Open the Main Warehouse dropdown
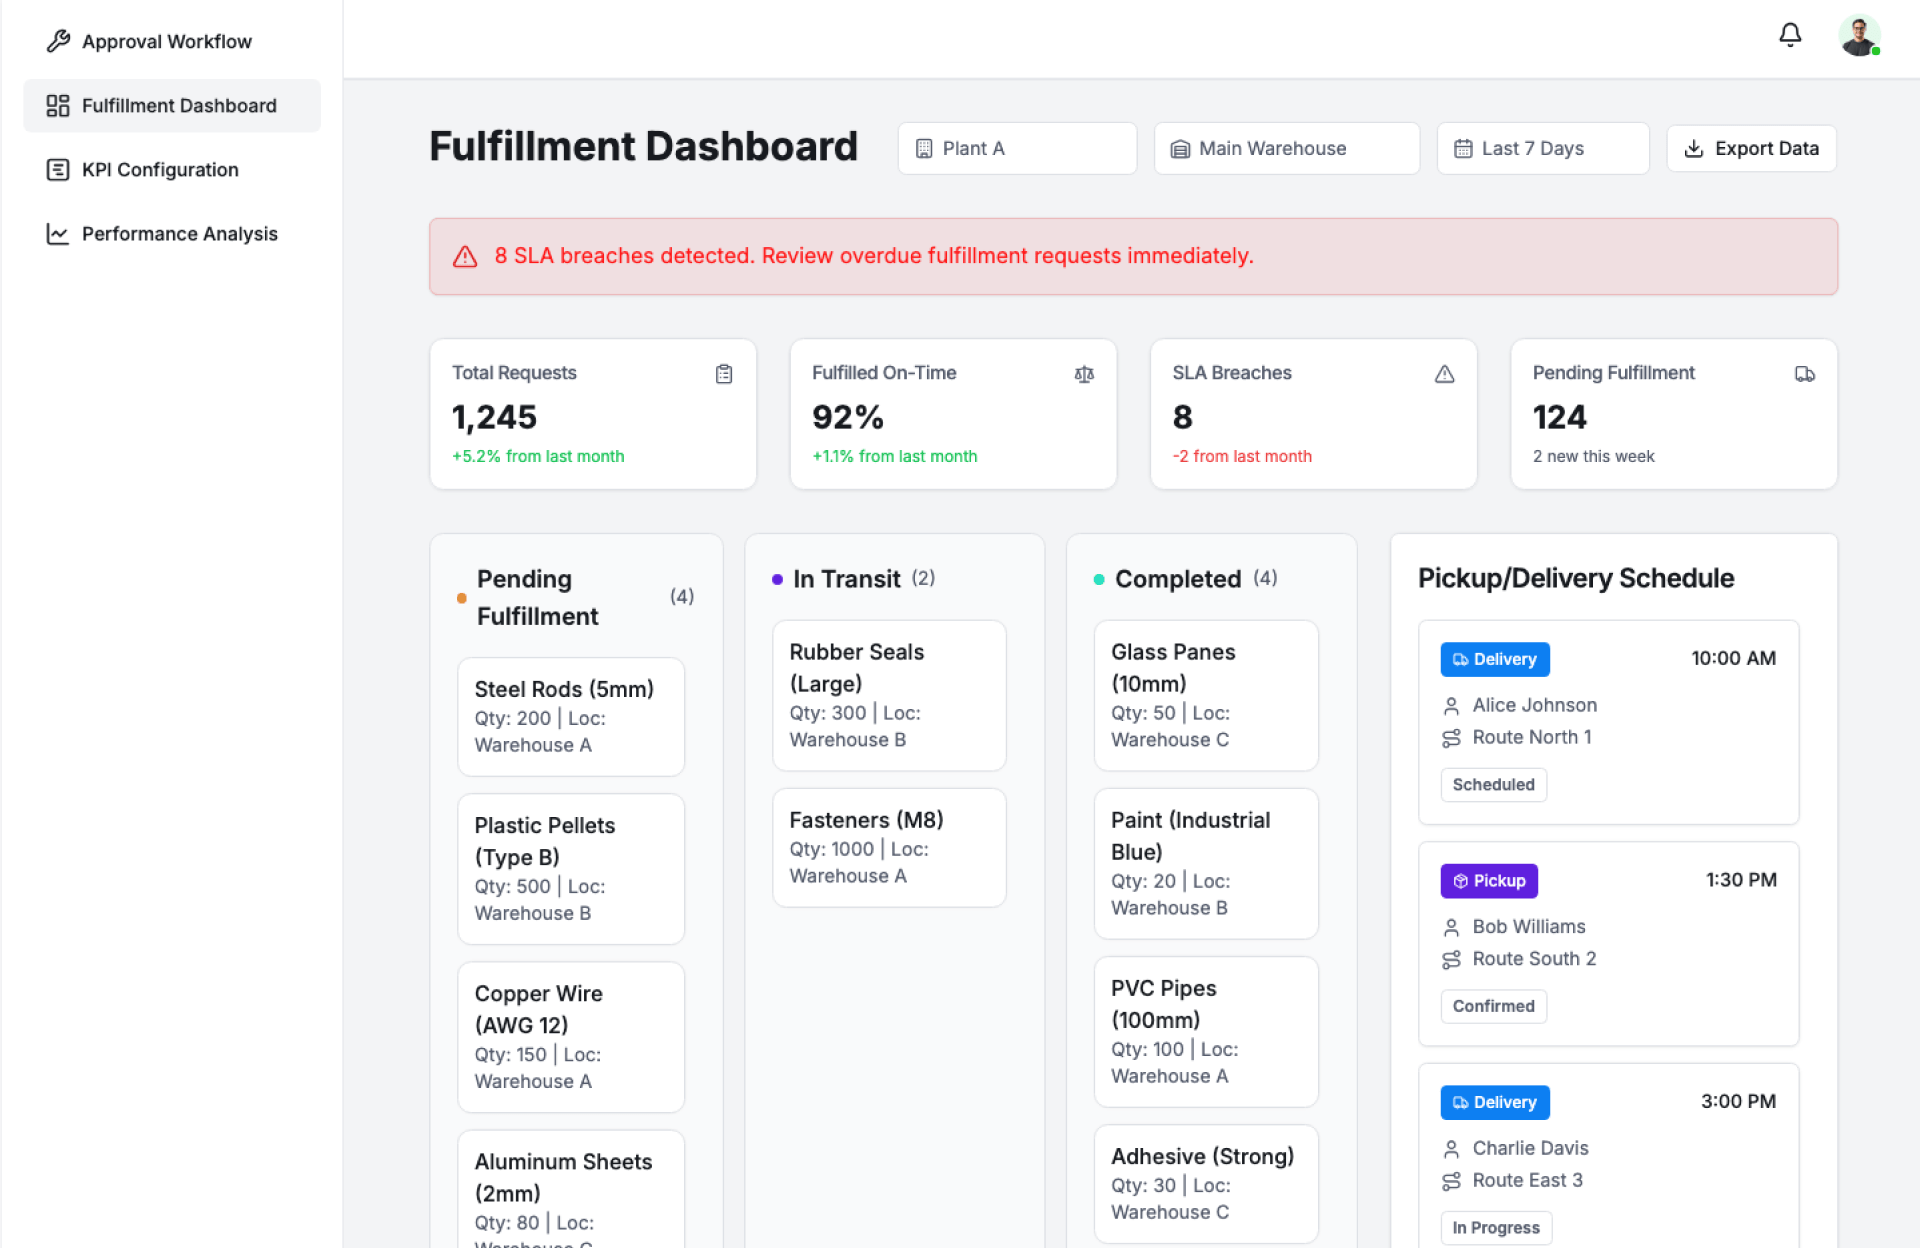The width and height of the screenshot is (1920, 1248). [1286, 149]
